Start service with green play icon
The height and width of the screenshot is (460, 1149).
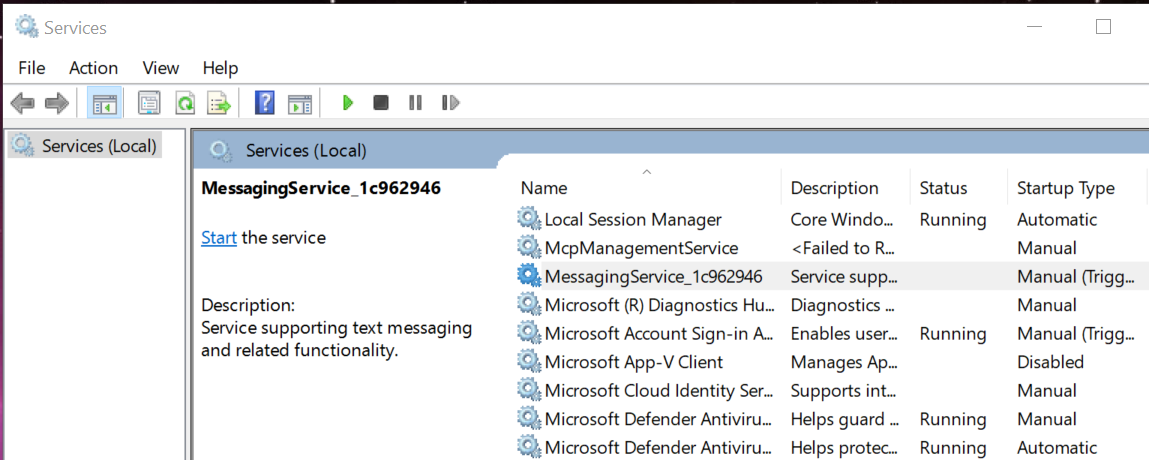(x=348, y=103)
